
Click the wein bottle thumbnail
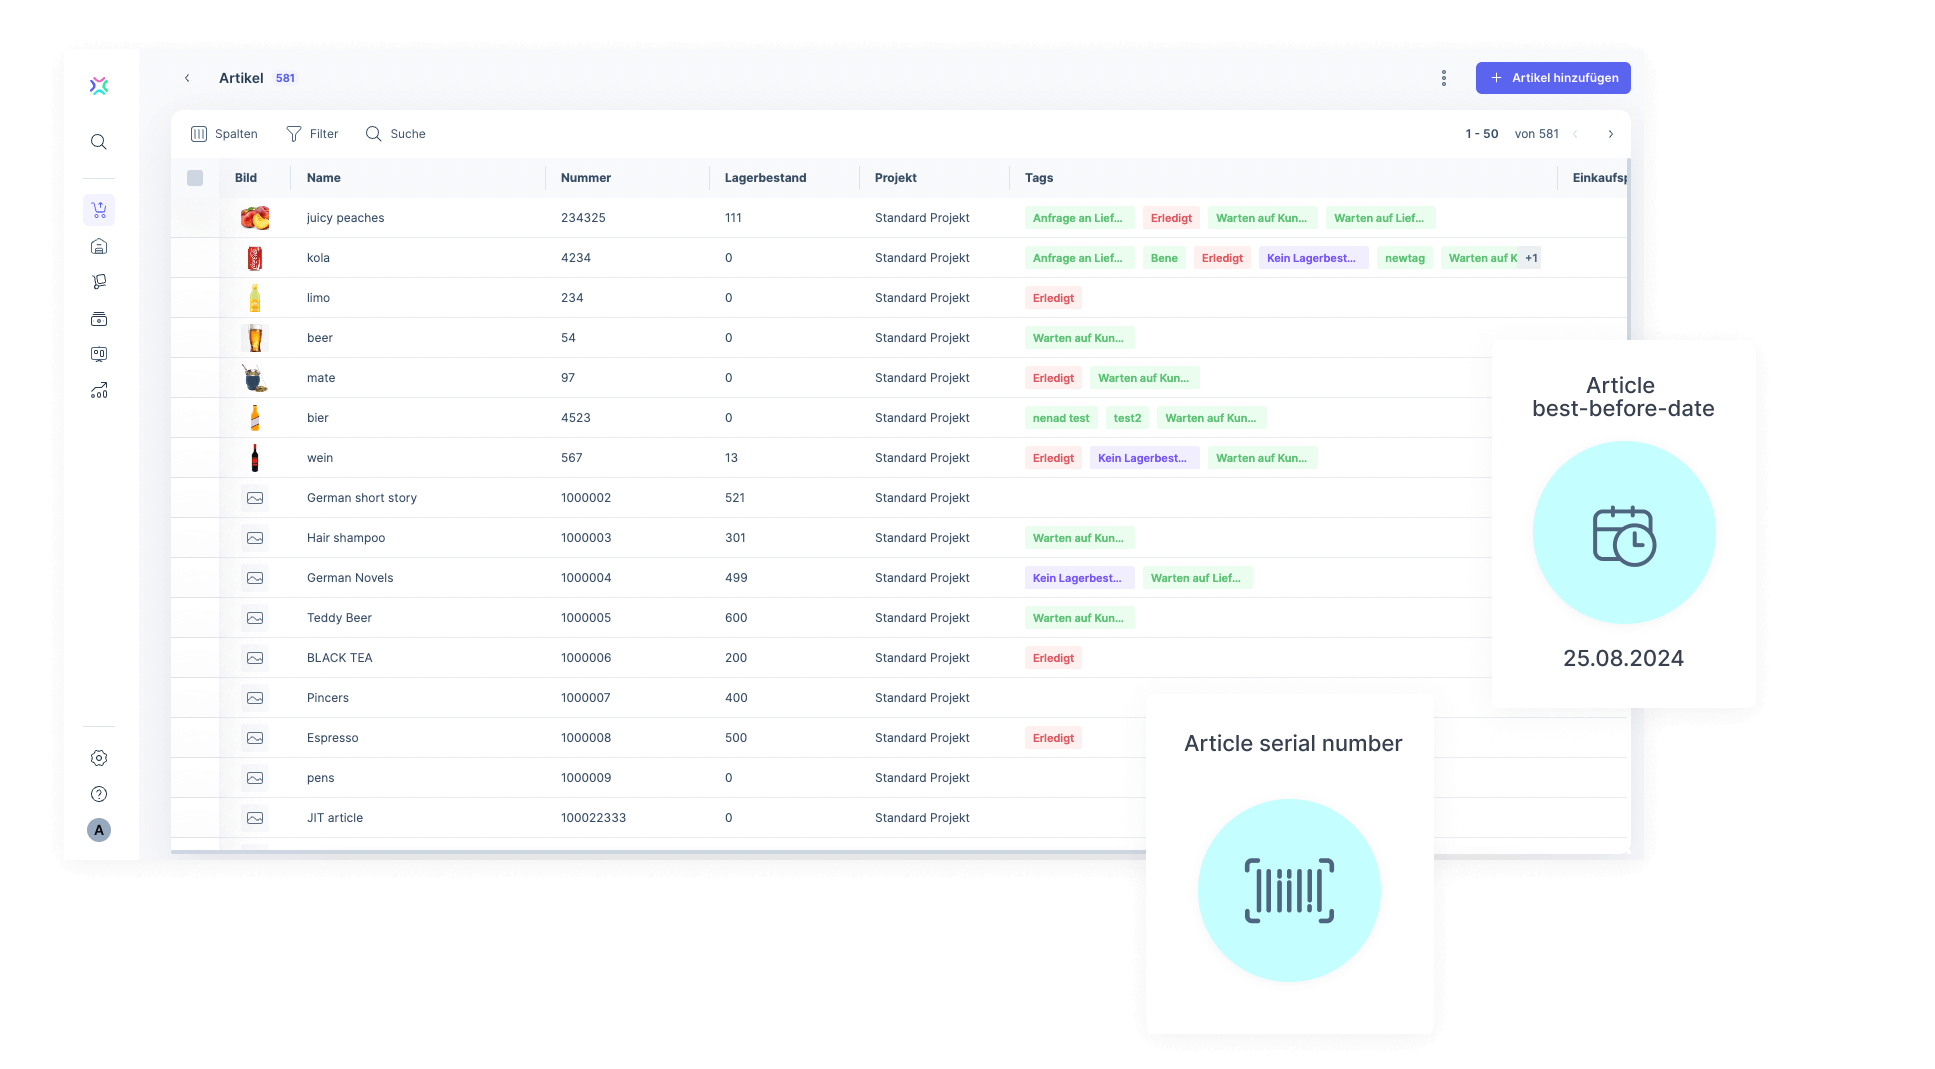(x=255, y=458)
